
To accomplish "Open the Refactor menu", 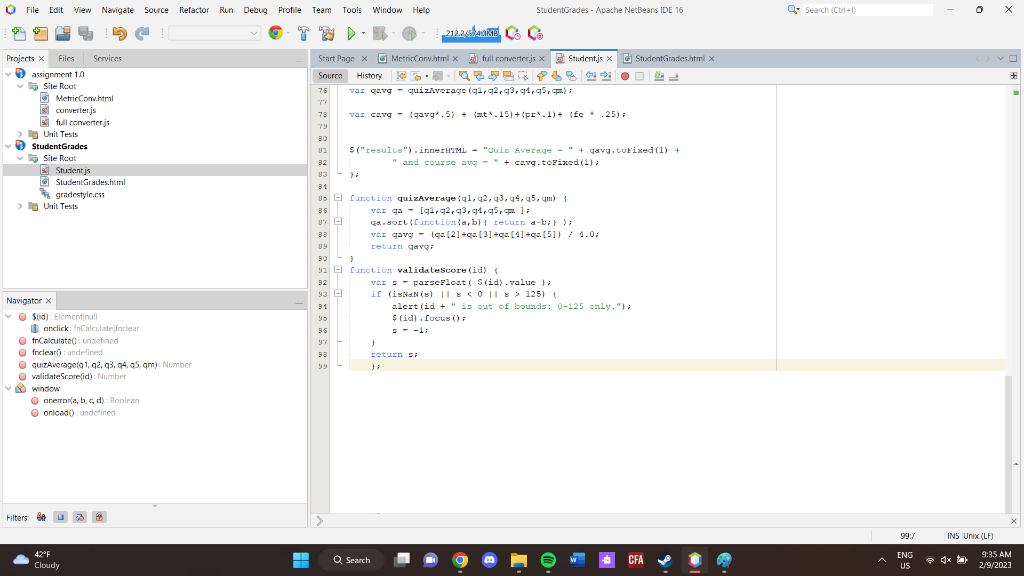I will pos(194,10).
